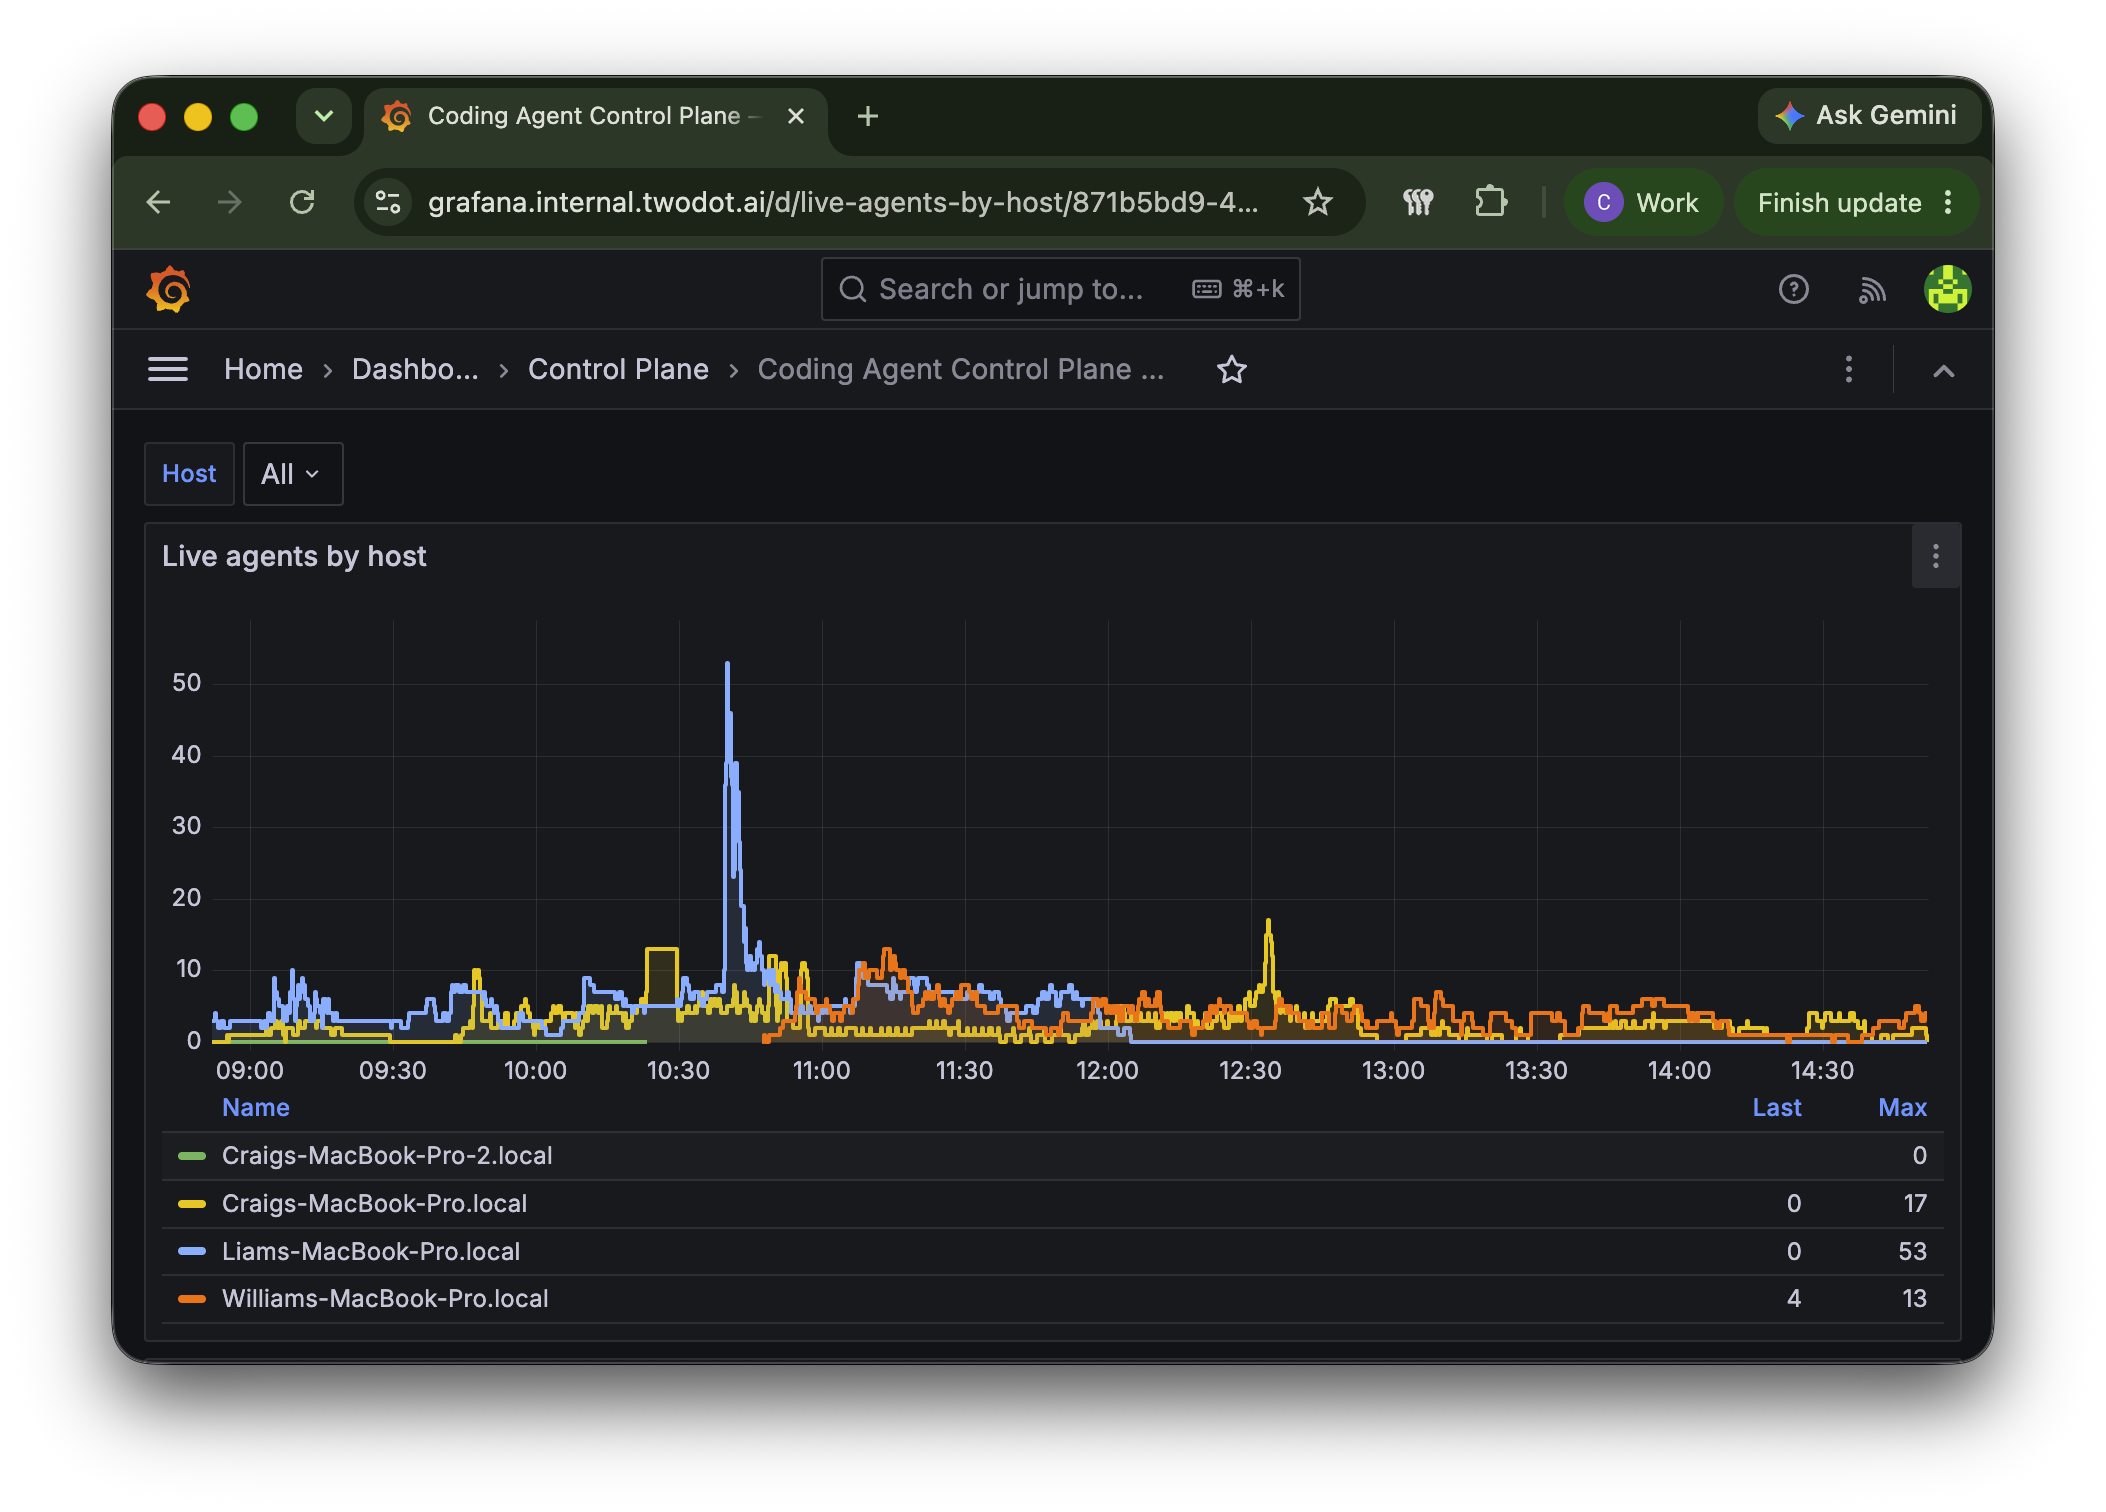Sort legend by Name column
This screenshot has width=2106, height=1512.
point(256,1108)
